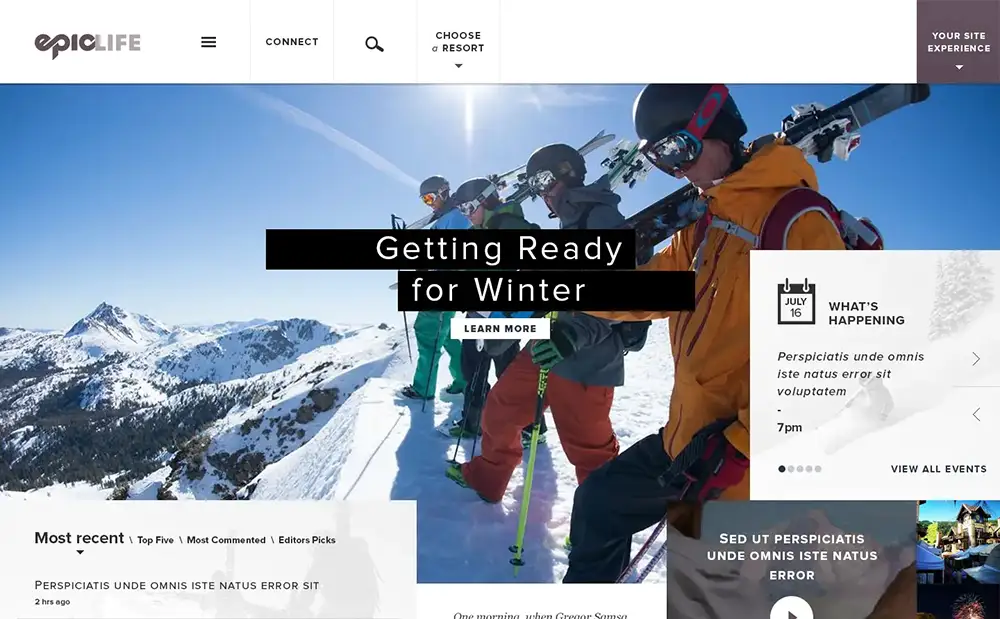Click the Learn More button

coord(500,328)
